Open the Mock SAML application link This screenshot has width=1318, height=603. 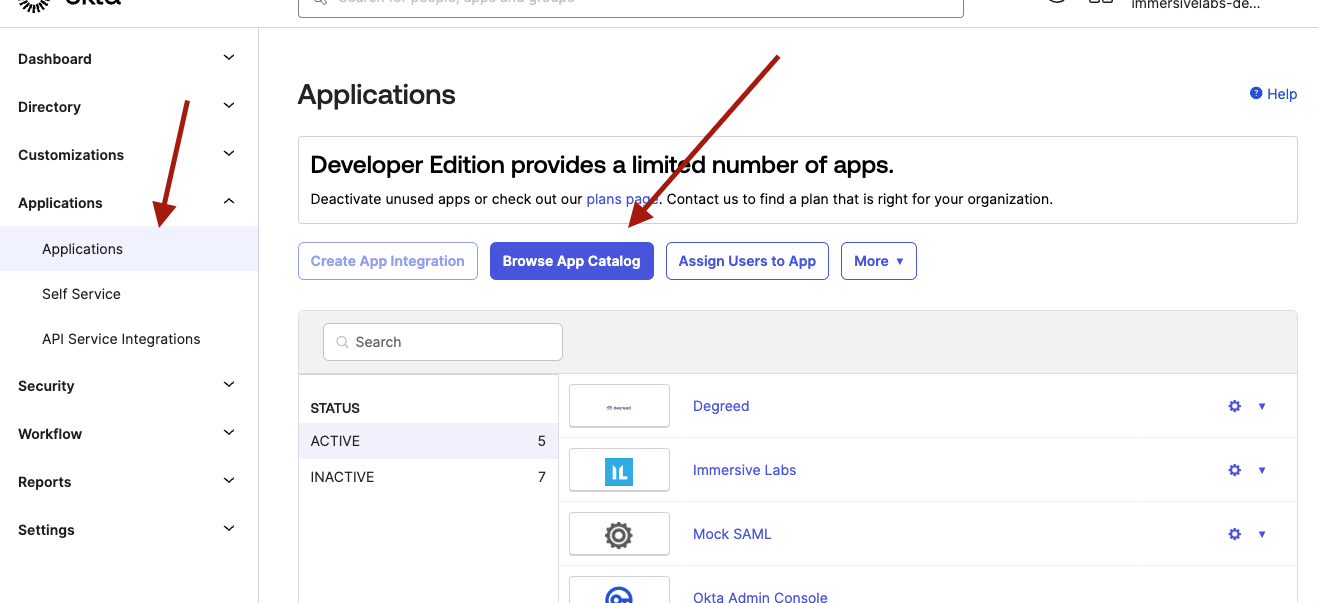point(732,534)
